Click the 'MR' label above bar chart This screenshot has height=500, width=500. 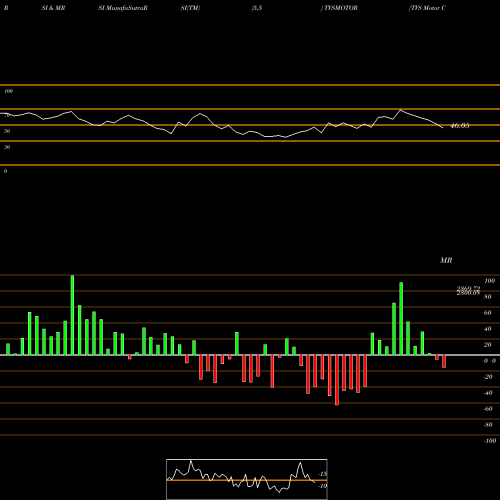click(446, 260)
